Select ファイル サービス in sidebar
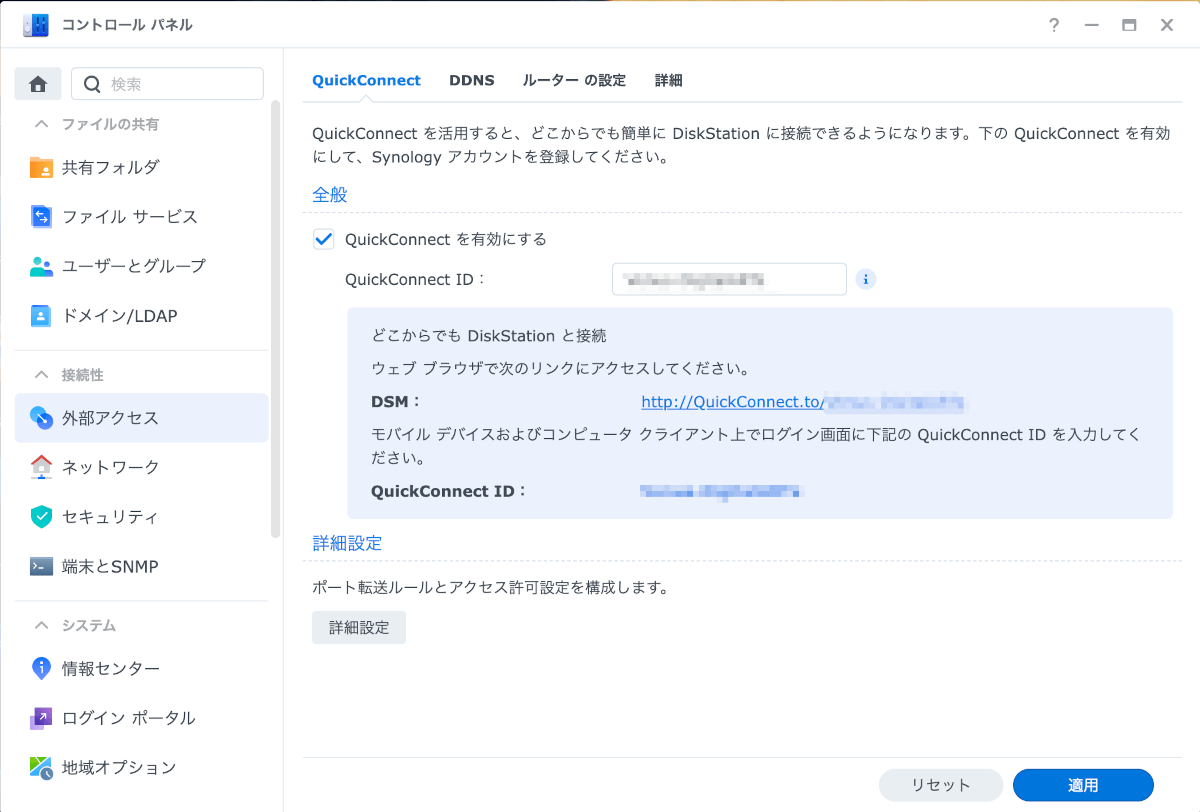 (141, 217)
